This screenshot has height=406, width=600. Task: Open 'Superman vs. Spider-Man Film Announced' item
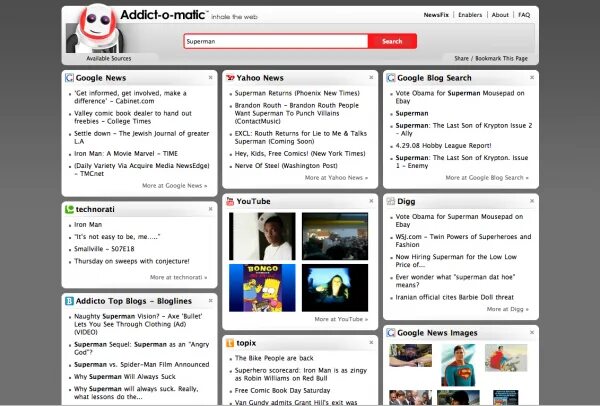click(x=142, y=364)
